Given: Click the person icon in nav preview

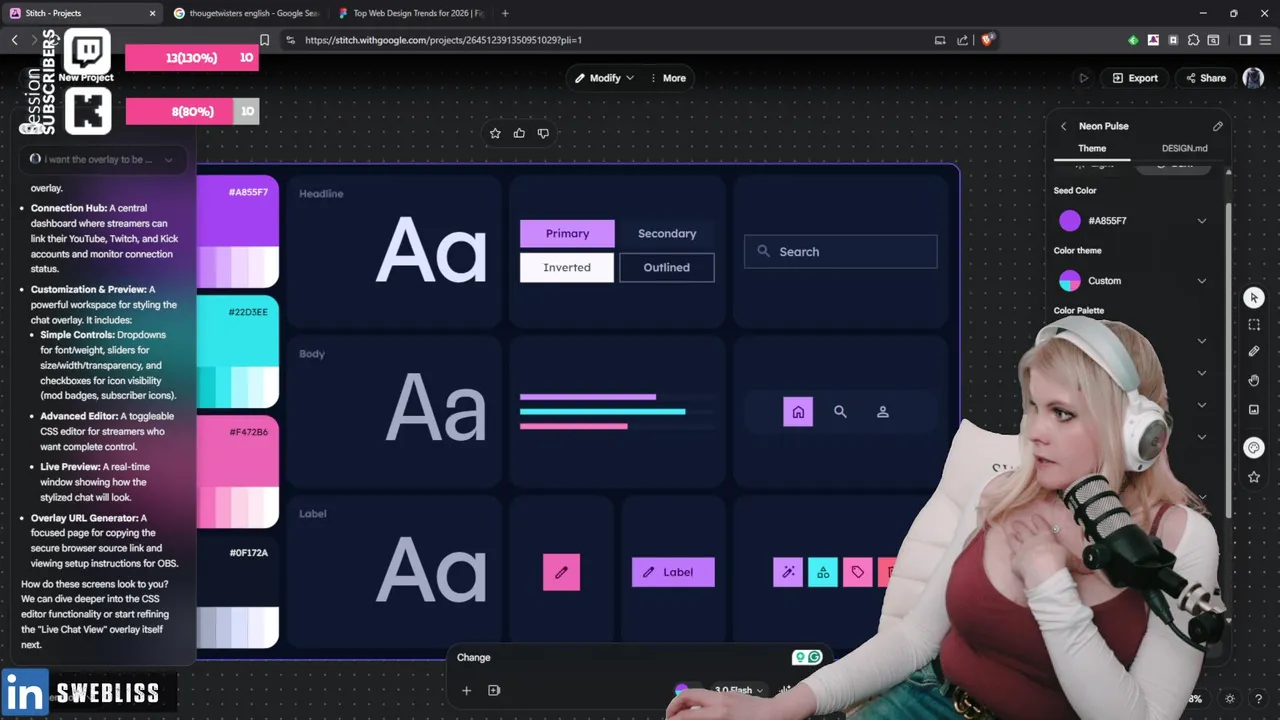Looking at the screenshot, I should [882, 411].
